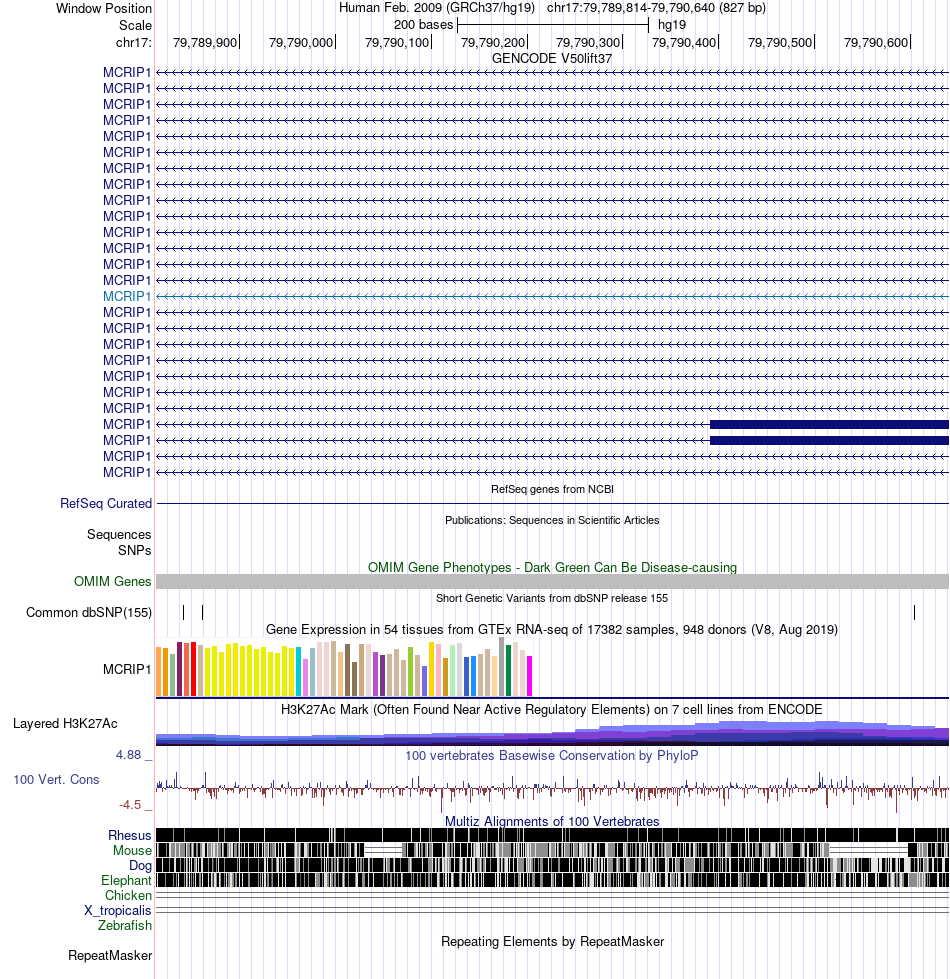950x979 pixels.
Task: Click the -4.5 PhyloP lower scale value
Action: (130, 805)
